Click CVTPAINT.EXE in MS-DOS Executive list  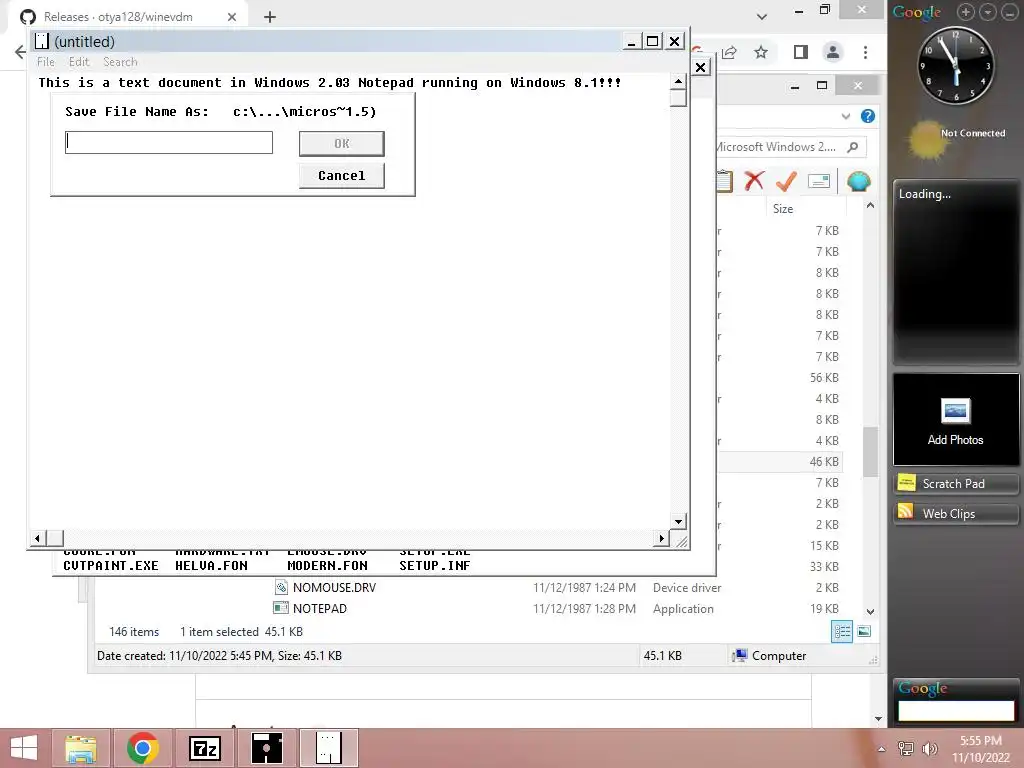pos(110,566)
